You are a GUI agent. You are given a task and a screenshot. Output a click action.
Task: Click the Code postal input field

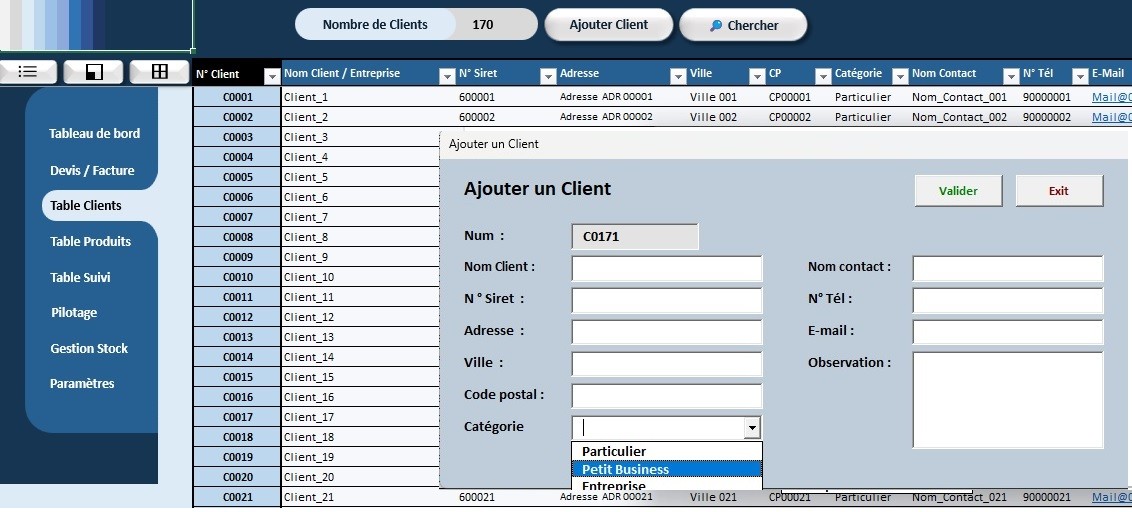(667, 396)
